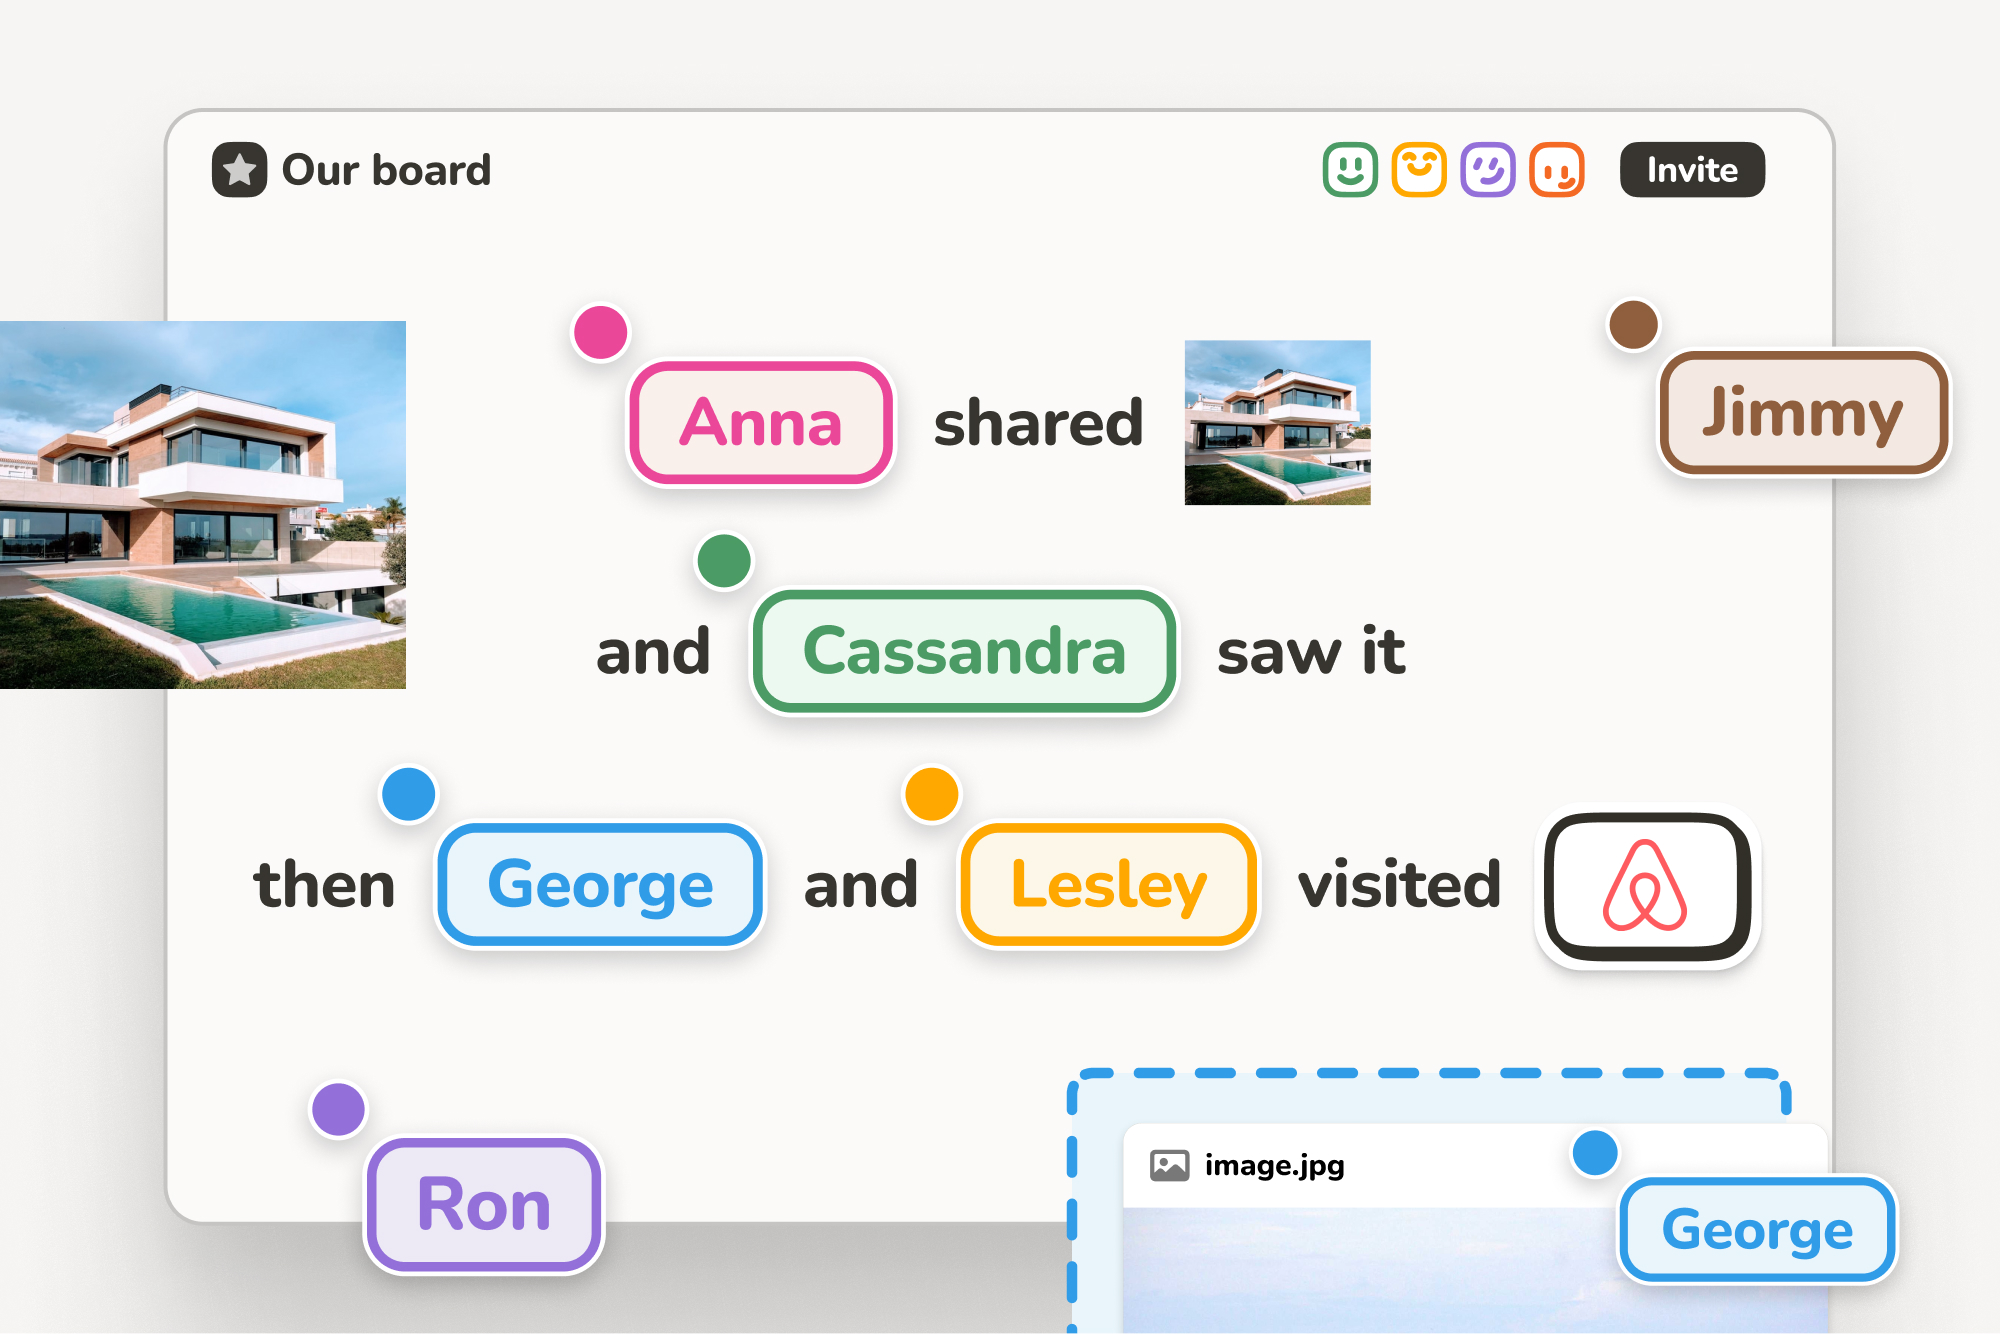
Task: Select the Cassandra name tag
Action: click(964, 651)
